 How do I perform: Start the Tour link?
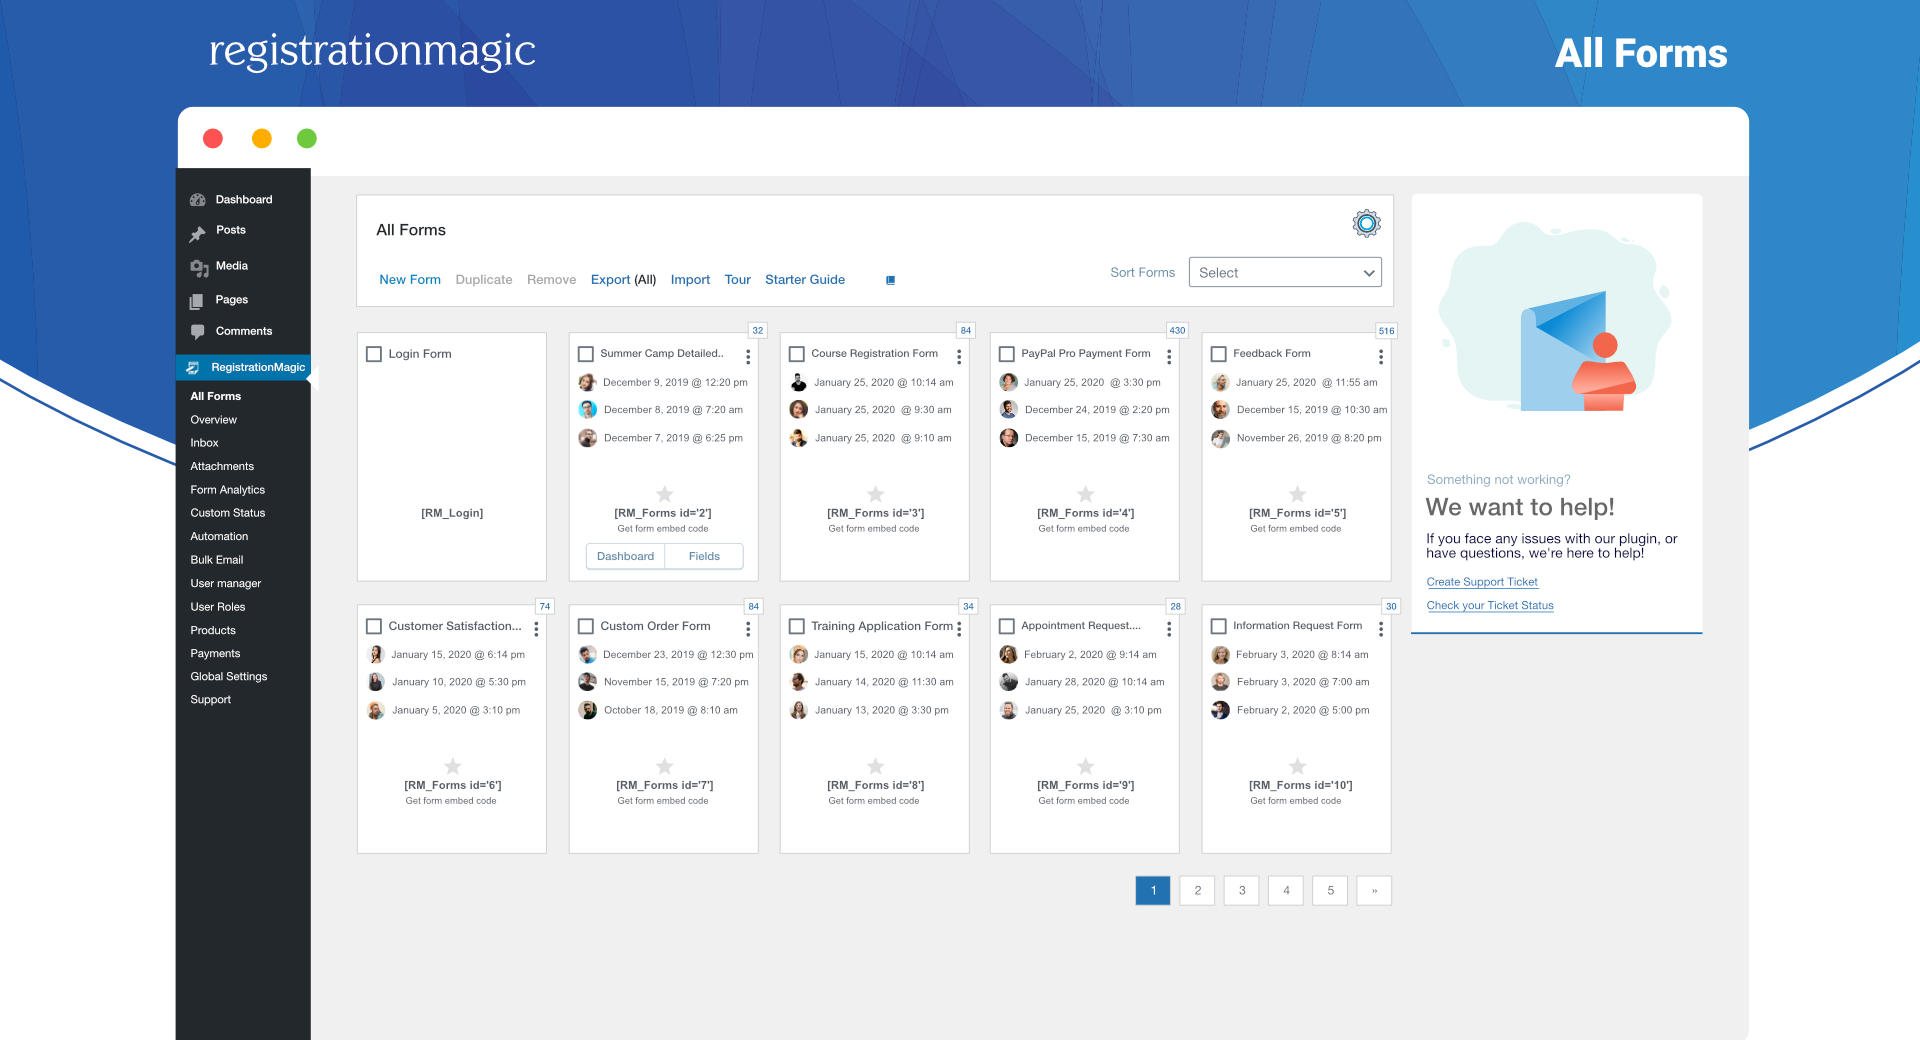738,280
